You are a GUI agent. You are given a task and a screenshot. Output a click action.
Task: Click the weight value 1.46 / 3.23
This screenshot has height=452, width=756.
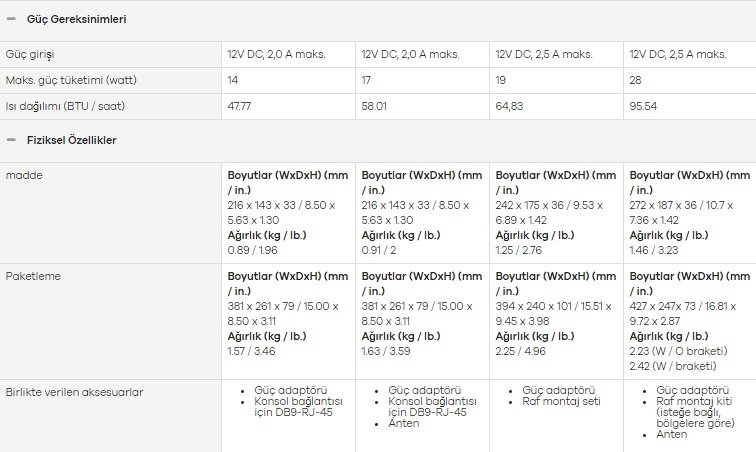point(654,250)
